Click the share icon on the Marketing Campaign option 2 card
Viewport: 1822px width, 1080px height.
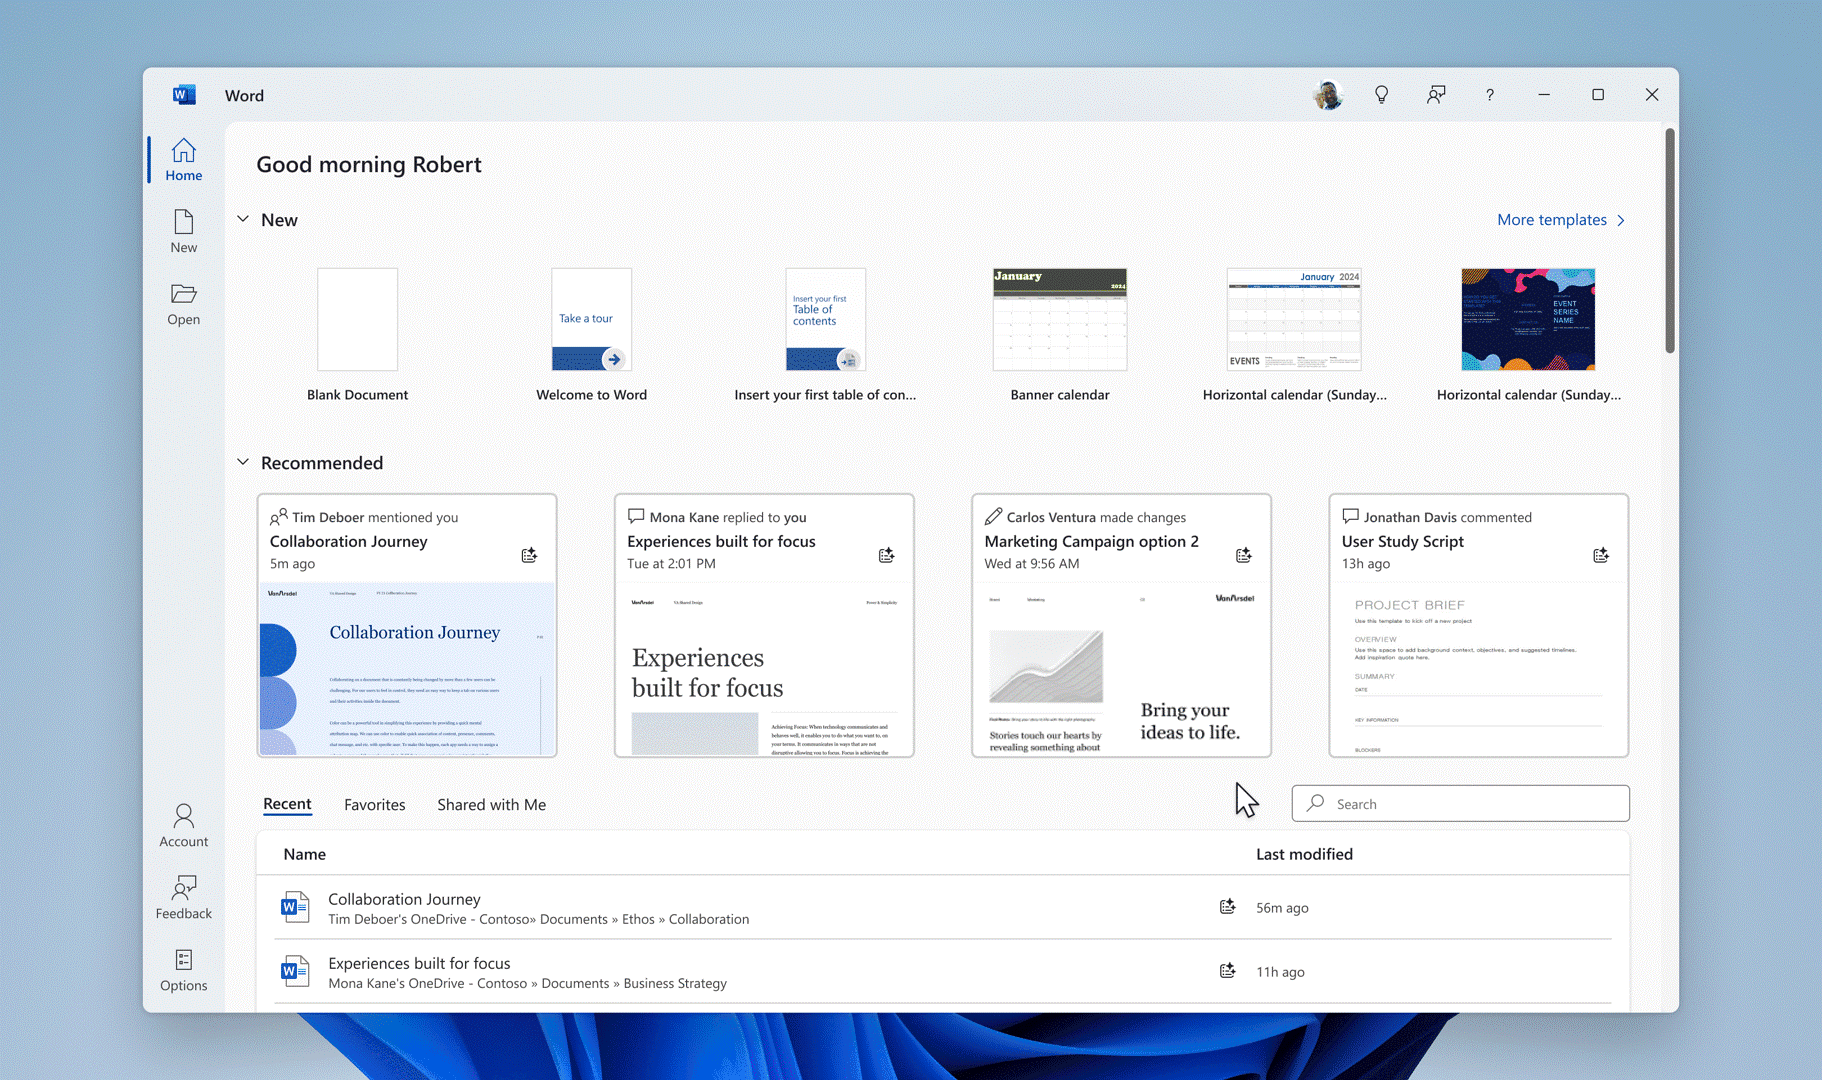(1243, 555)
